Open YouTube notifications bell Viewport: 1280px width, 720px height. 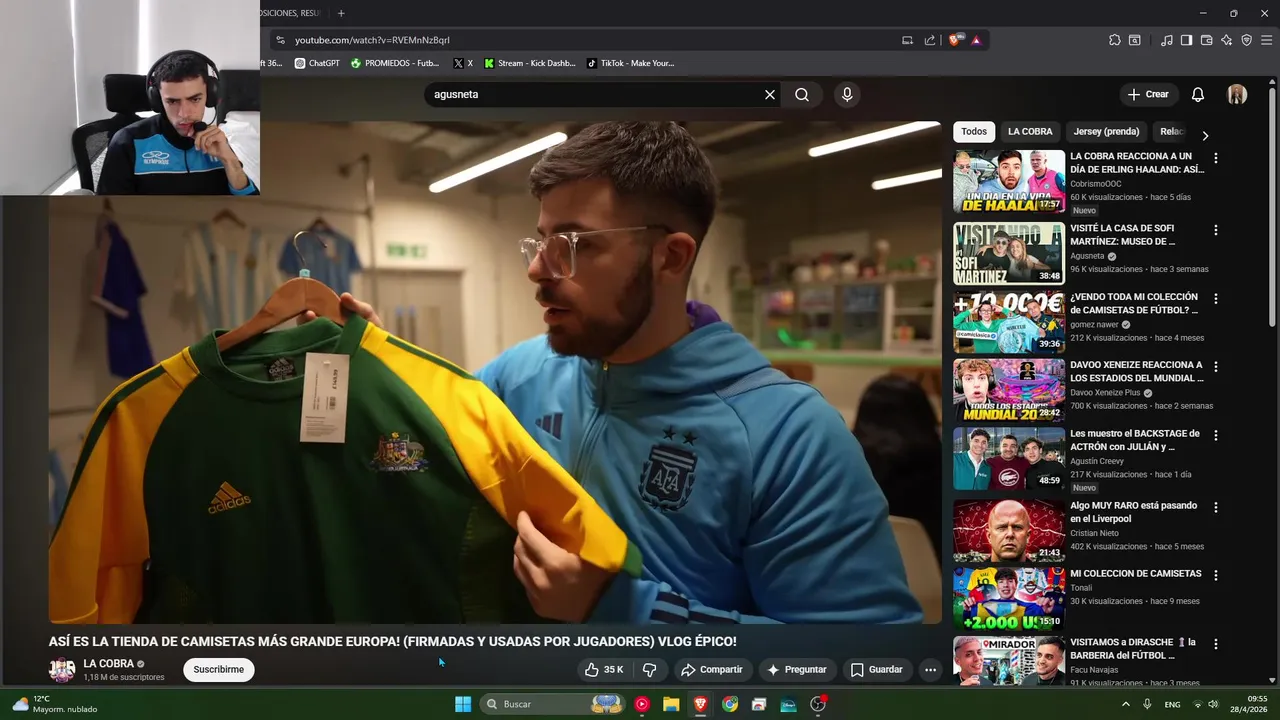[1197, 95]
